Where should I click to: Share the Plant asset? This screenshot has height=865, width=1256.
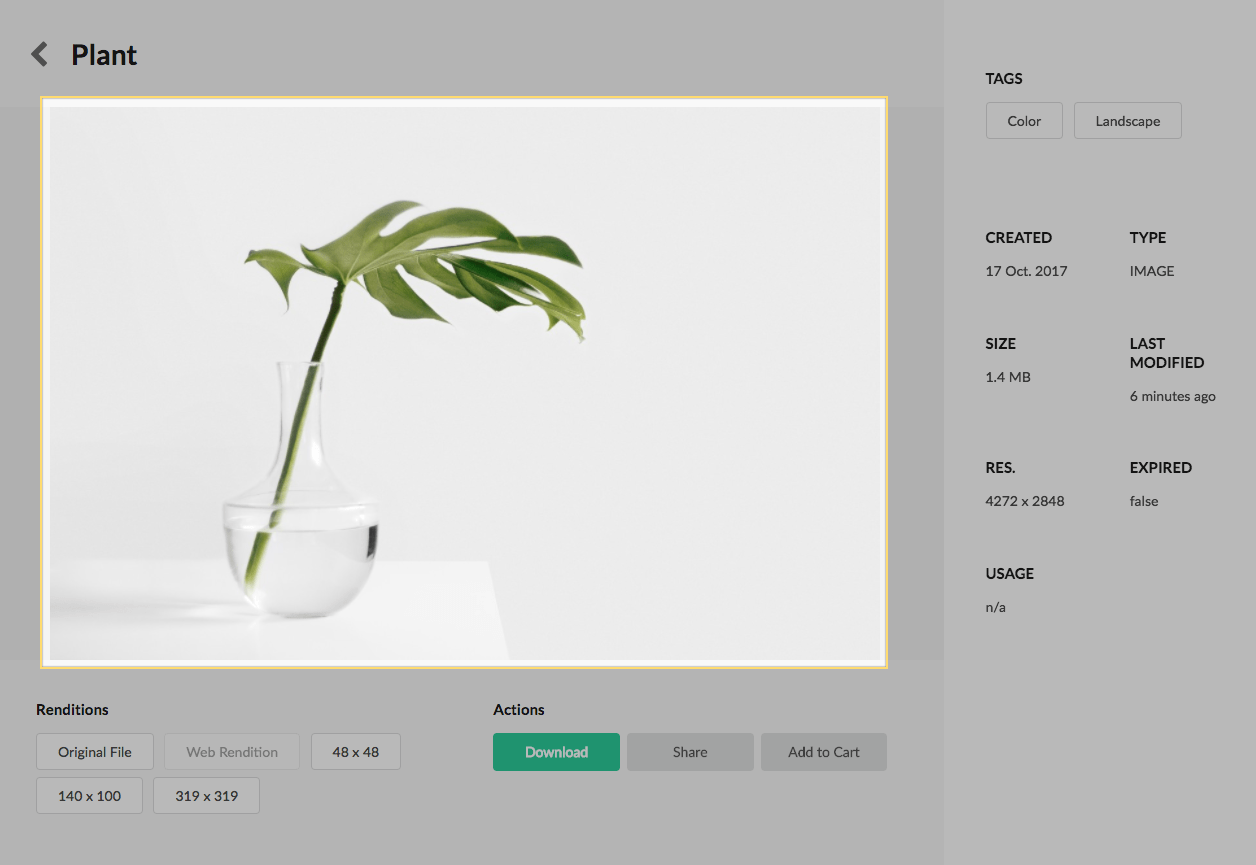[x=690, y=752]
